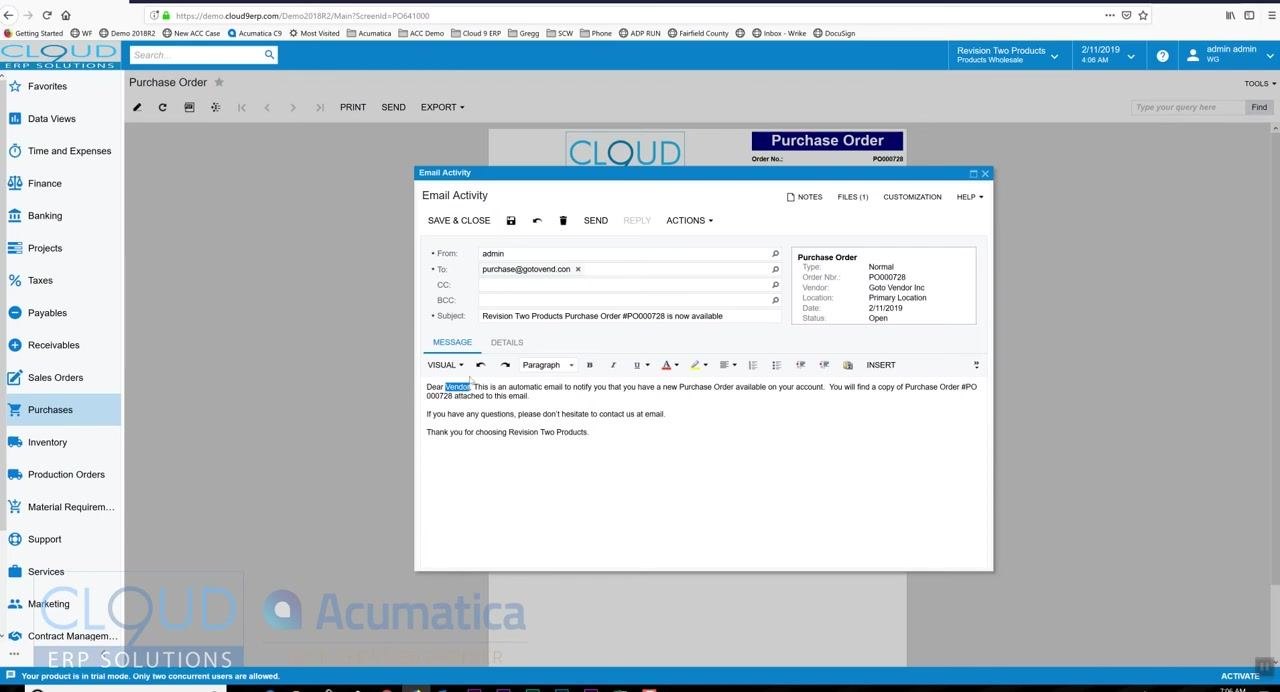Screen dimensions: 1280x692
Task: Choose the highlight color marker button
Action: 694,365
